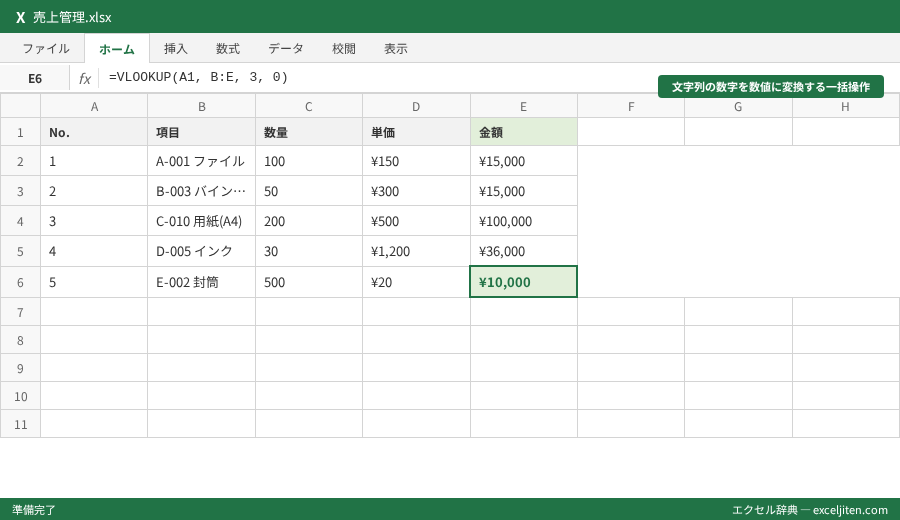Select column H header
This screenshot has height=520, width=900.
point(845,106)
